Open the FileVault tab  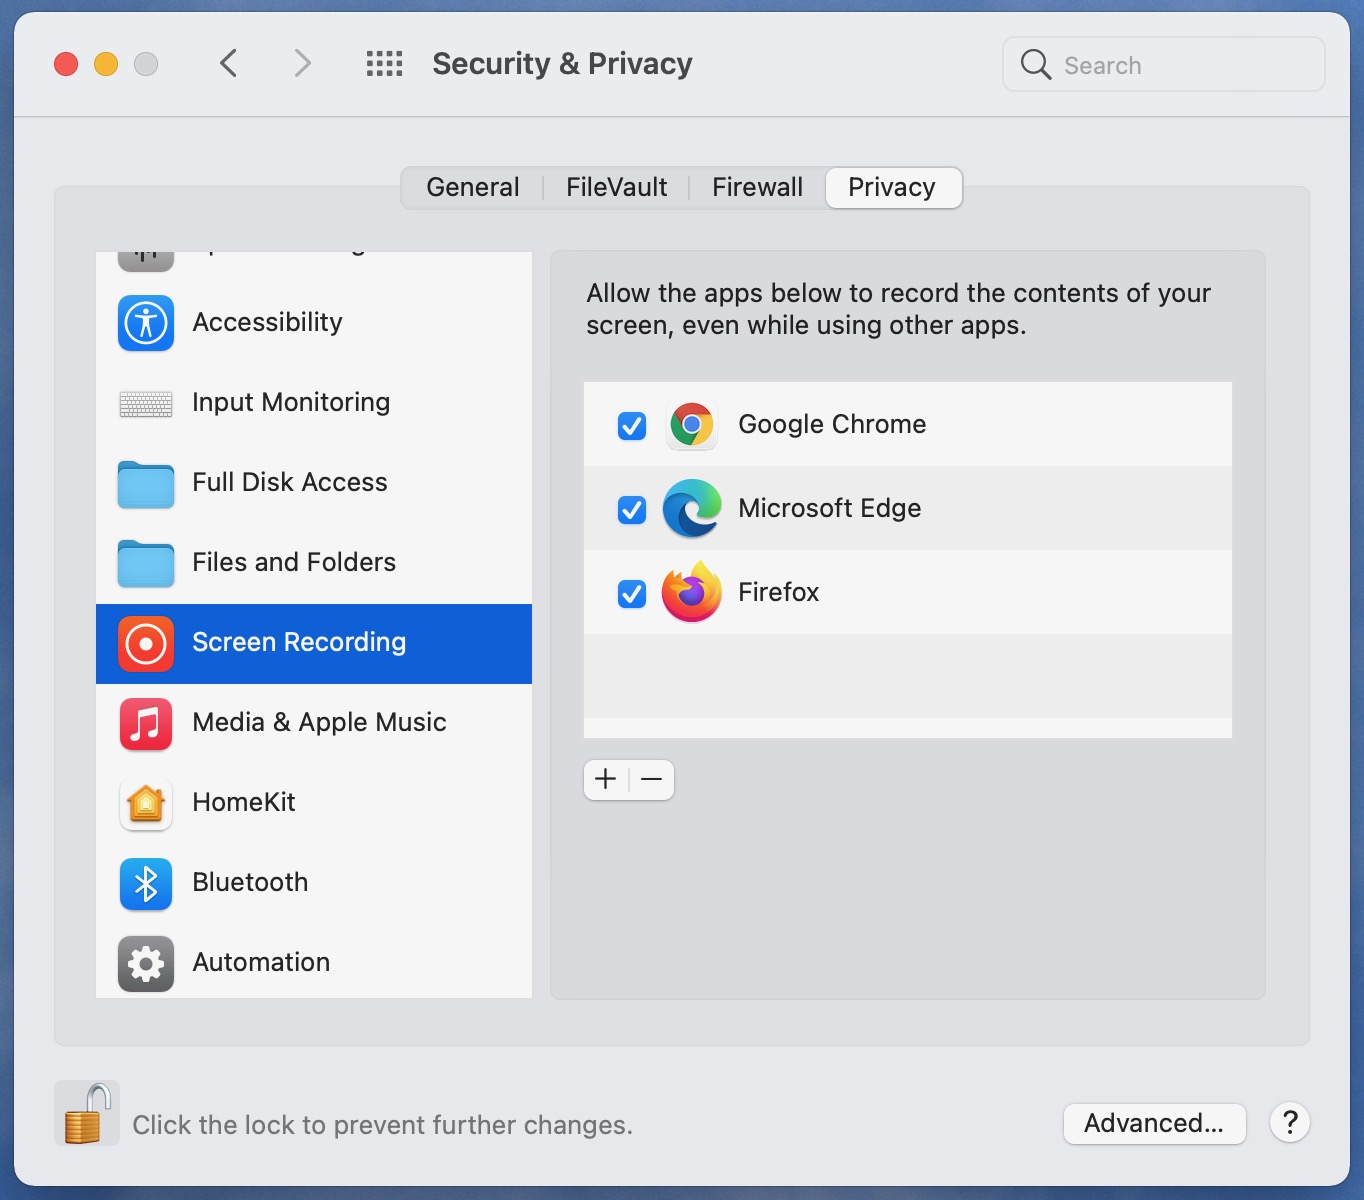coord(616,188)
